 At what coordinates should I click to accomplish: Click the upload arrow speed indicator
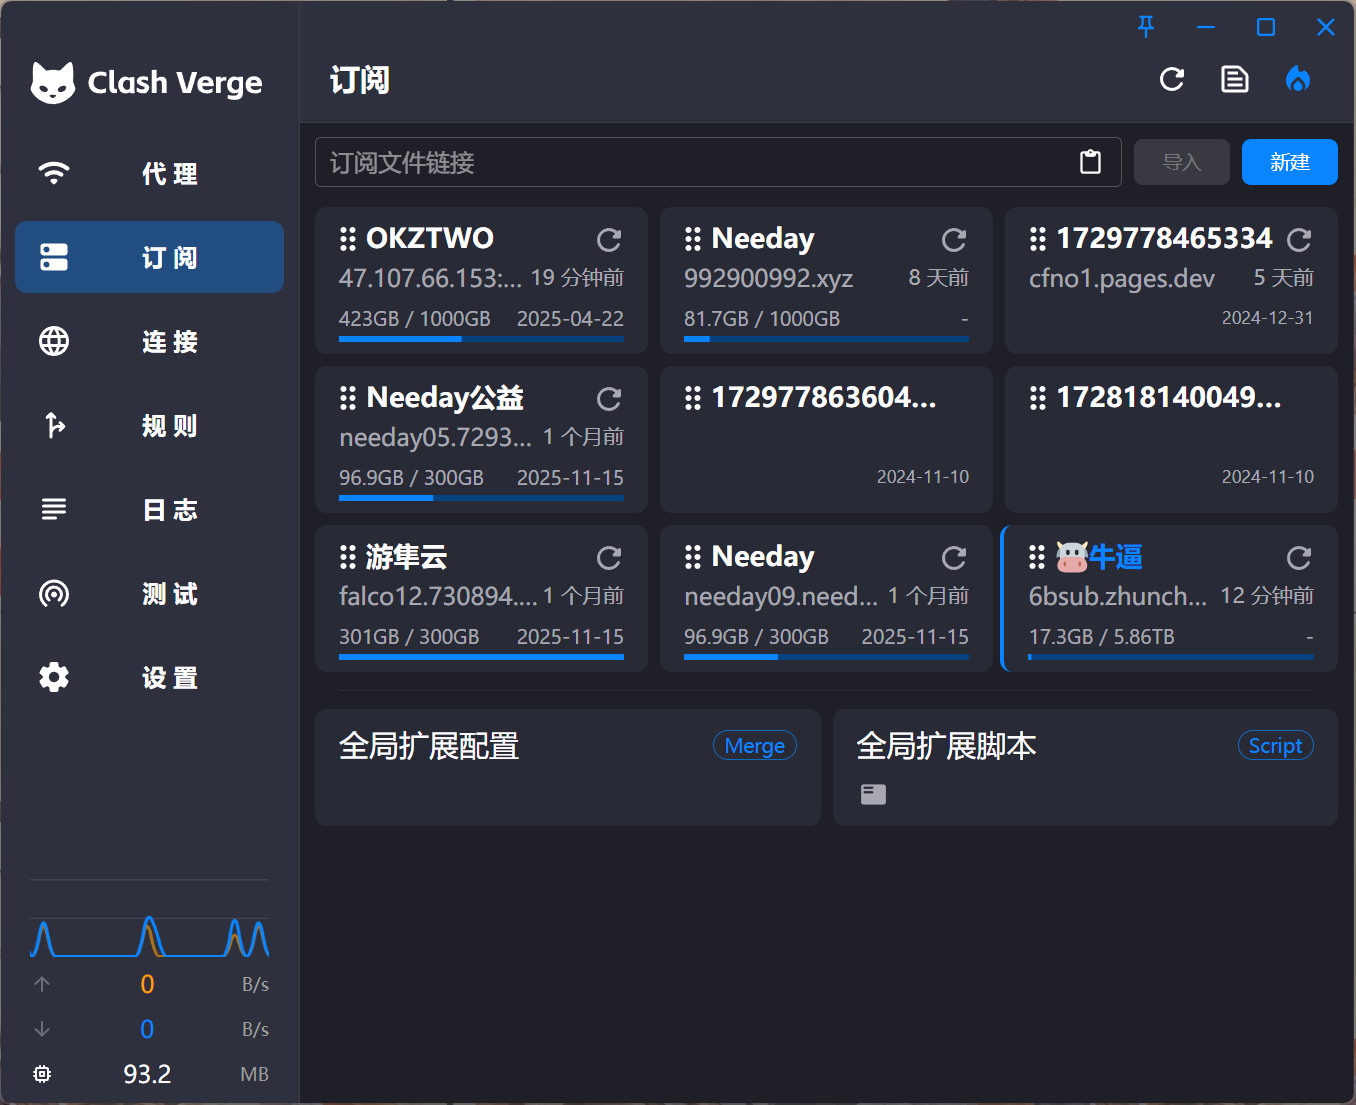42,984
